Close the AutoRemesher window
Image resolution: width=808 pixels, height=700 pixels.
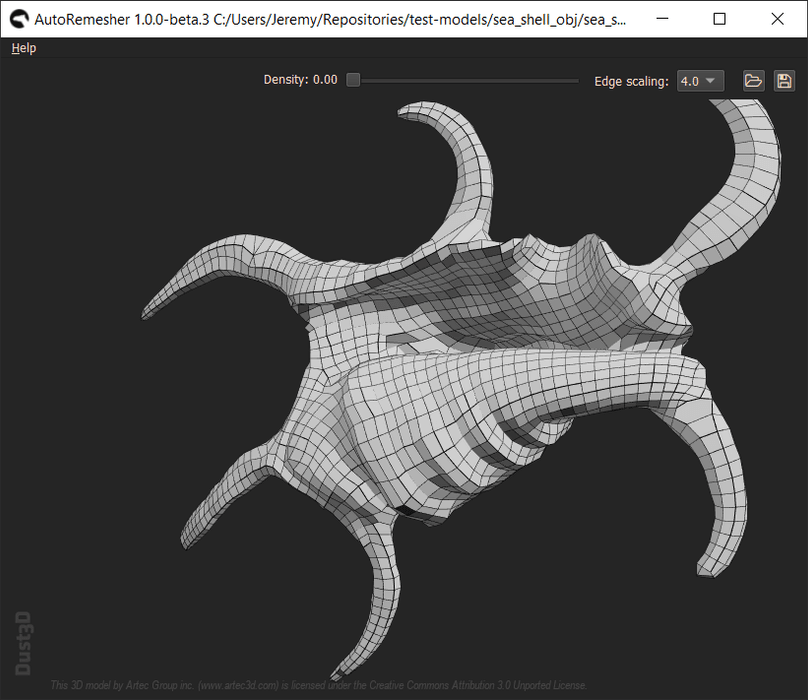[778, 19]
